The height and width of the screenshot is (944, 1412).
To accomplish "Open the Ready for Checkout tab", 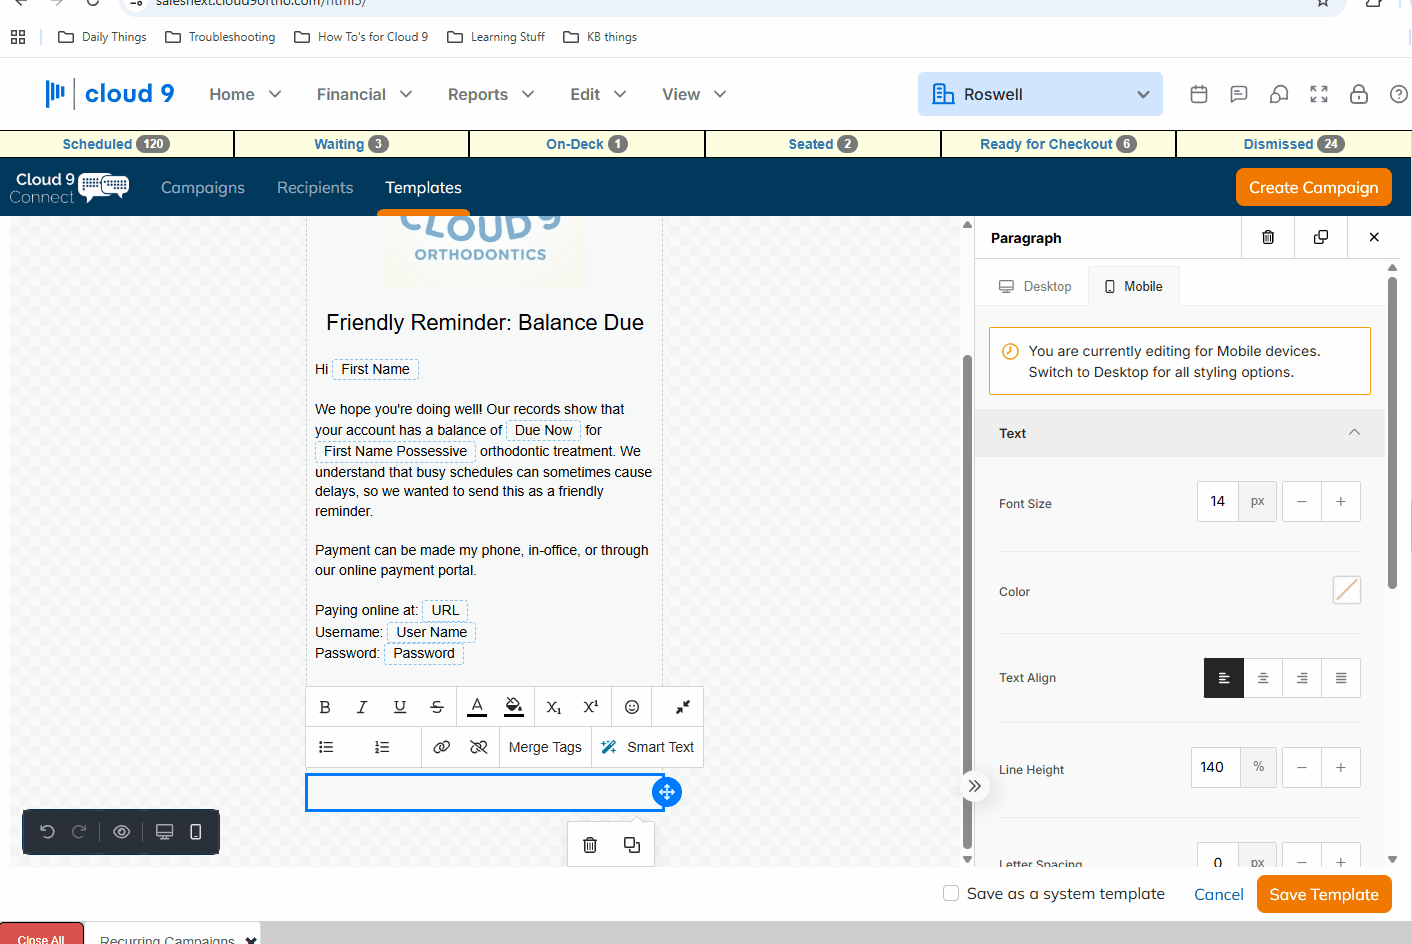I will [1058, 144].
